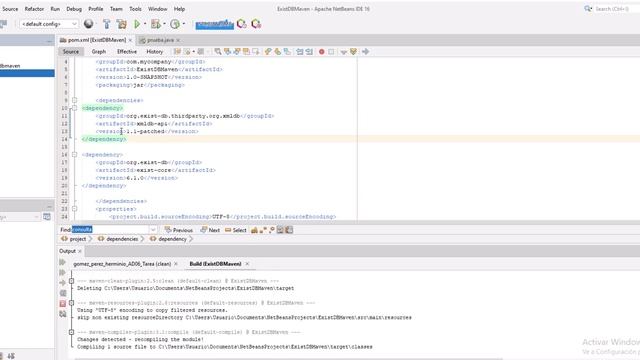Screen dimensions: 640x360
Task: Collapse the maven-resources-plugin output section
Action: coord(71,303)
